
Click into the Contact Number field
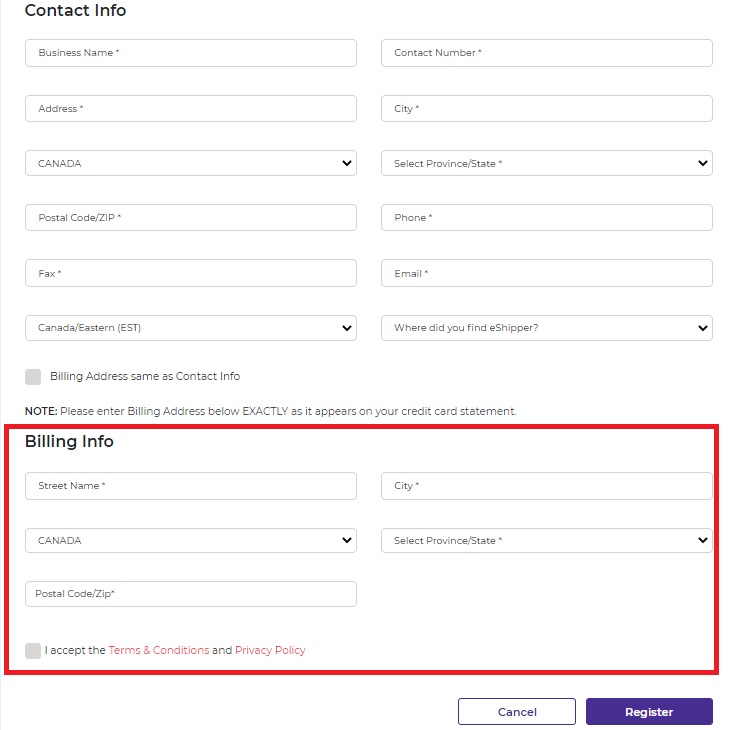point(546,53)
